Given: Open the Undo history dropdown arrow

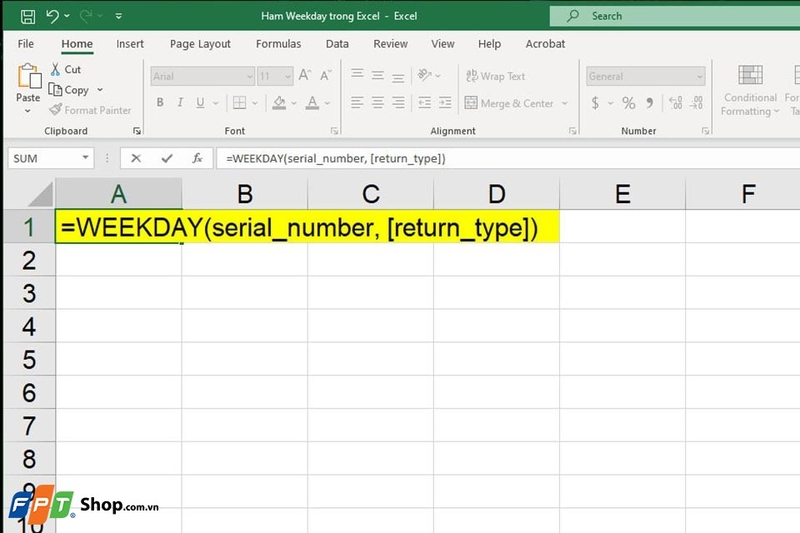Looking at the screenshot, I should click(67, 16).
